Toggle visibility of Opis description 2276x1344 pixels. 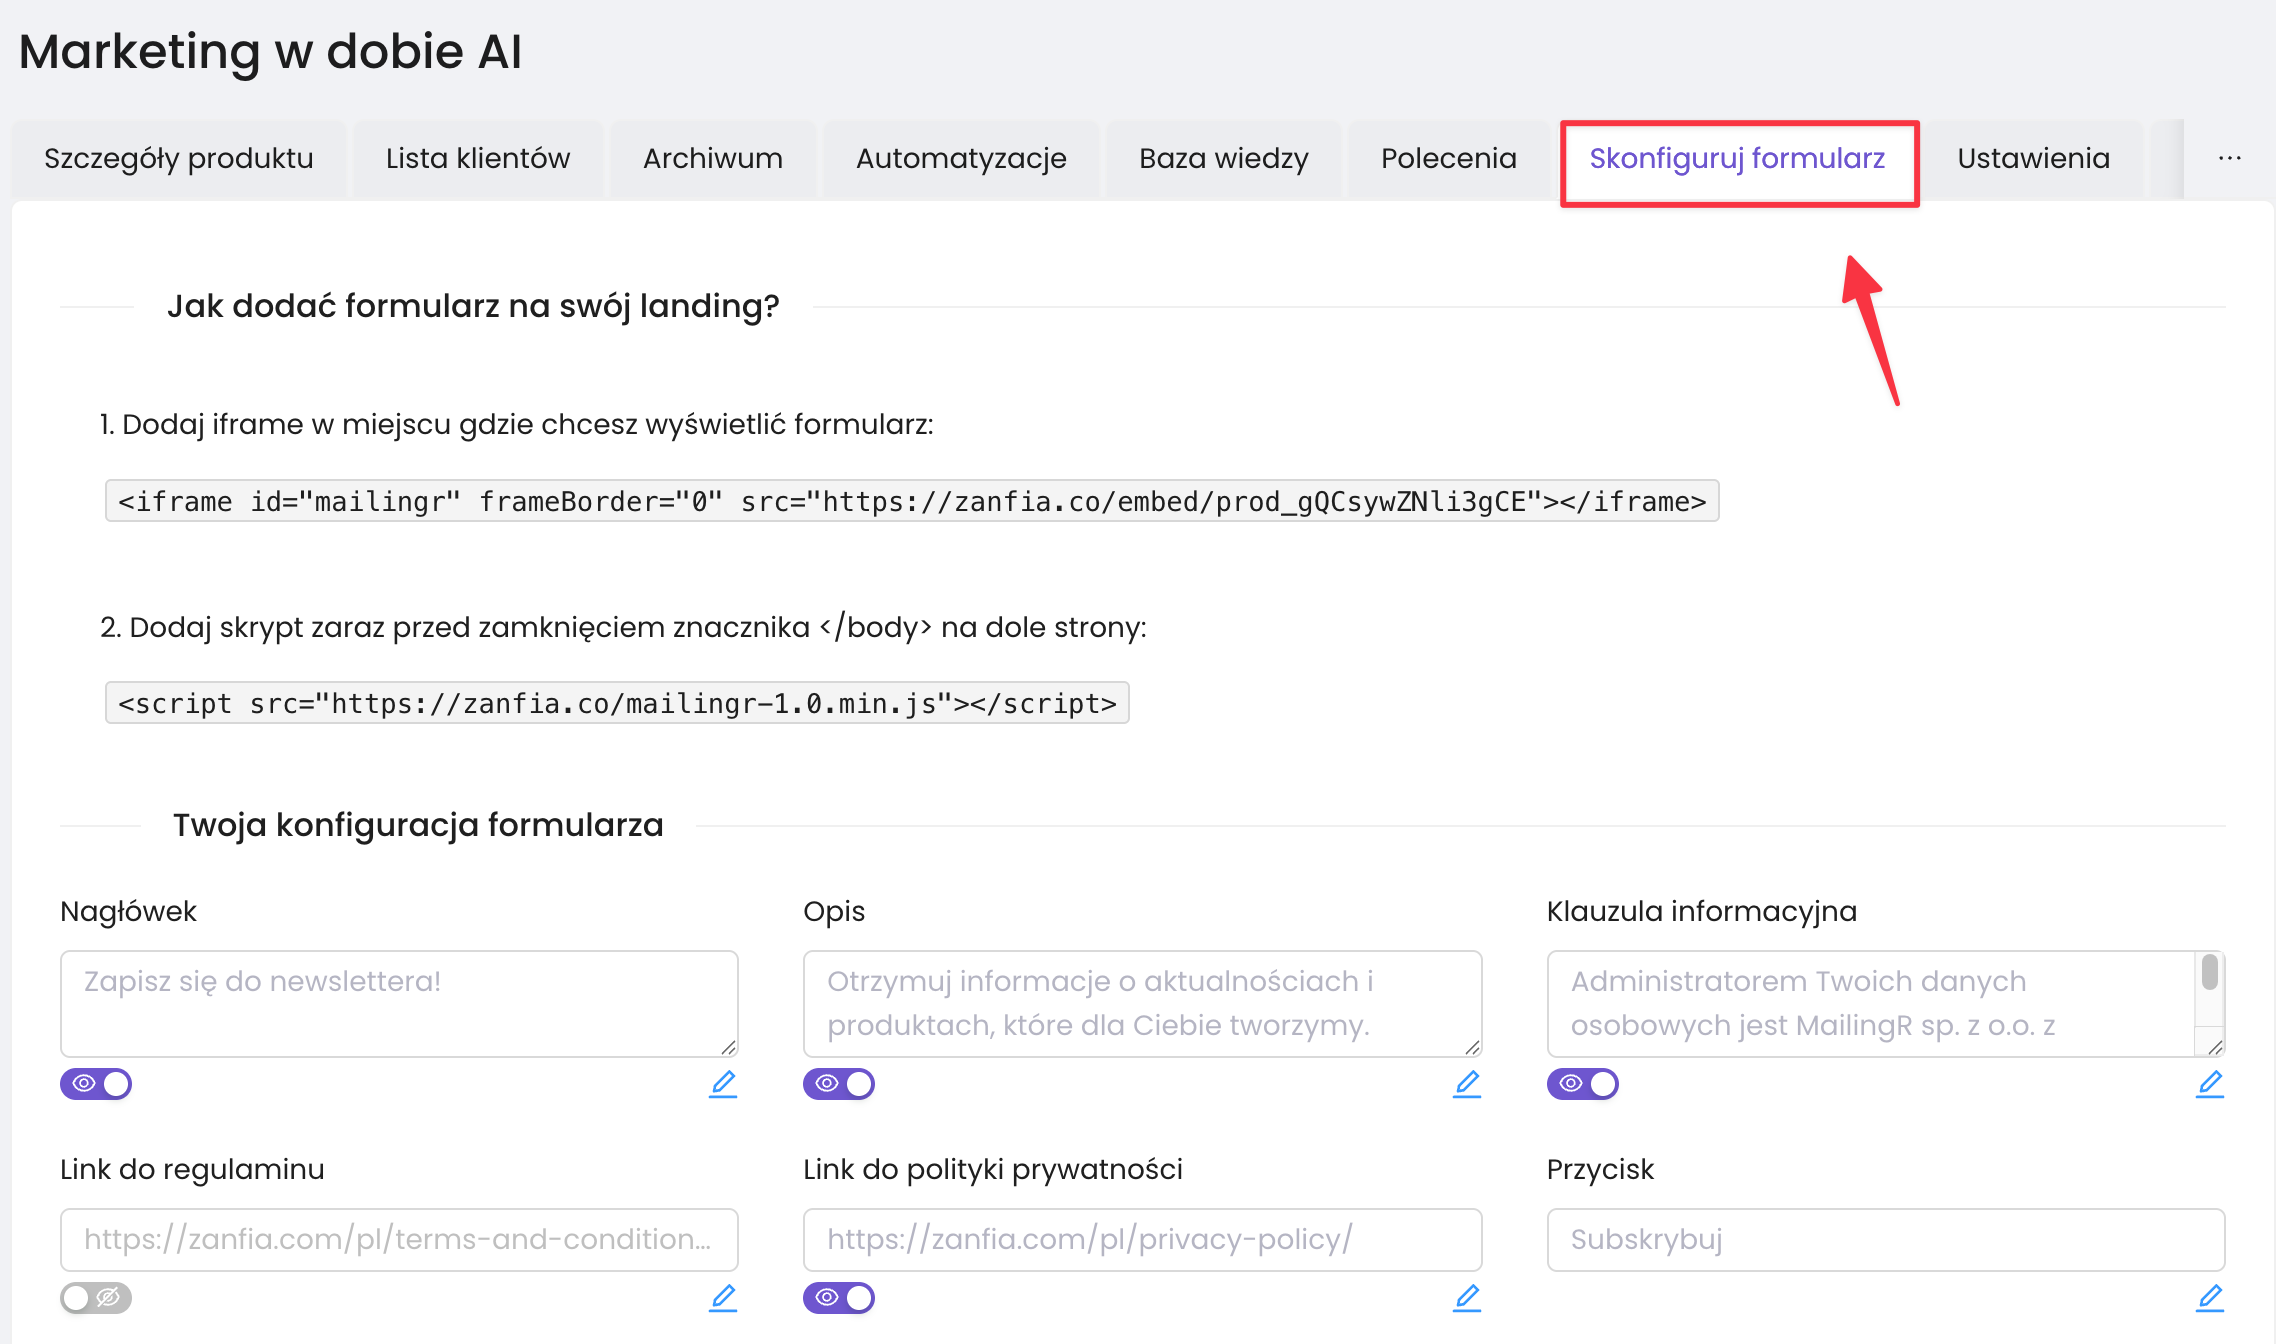[839, 1084]
